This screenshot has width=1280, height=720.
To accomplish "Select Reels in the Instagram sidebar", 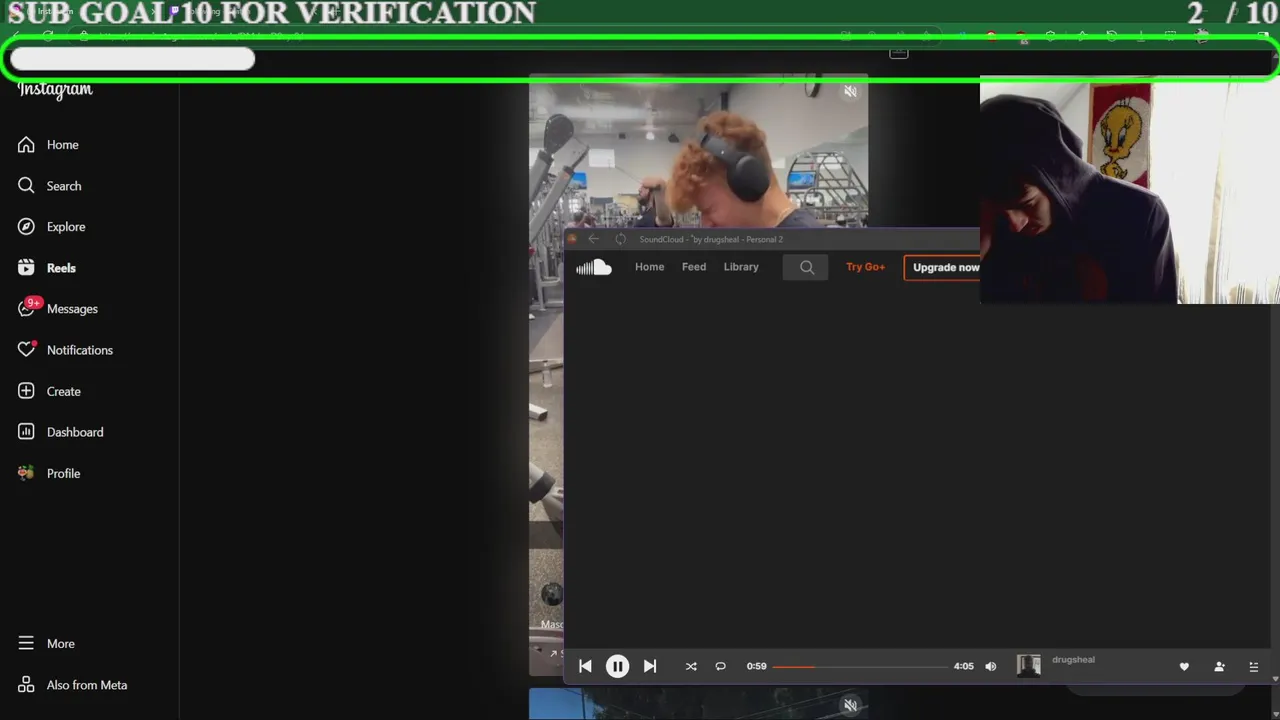I will tap(47, 268).
